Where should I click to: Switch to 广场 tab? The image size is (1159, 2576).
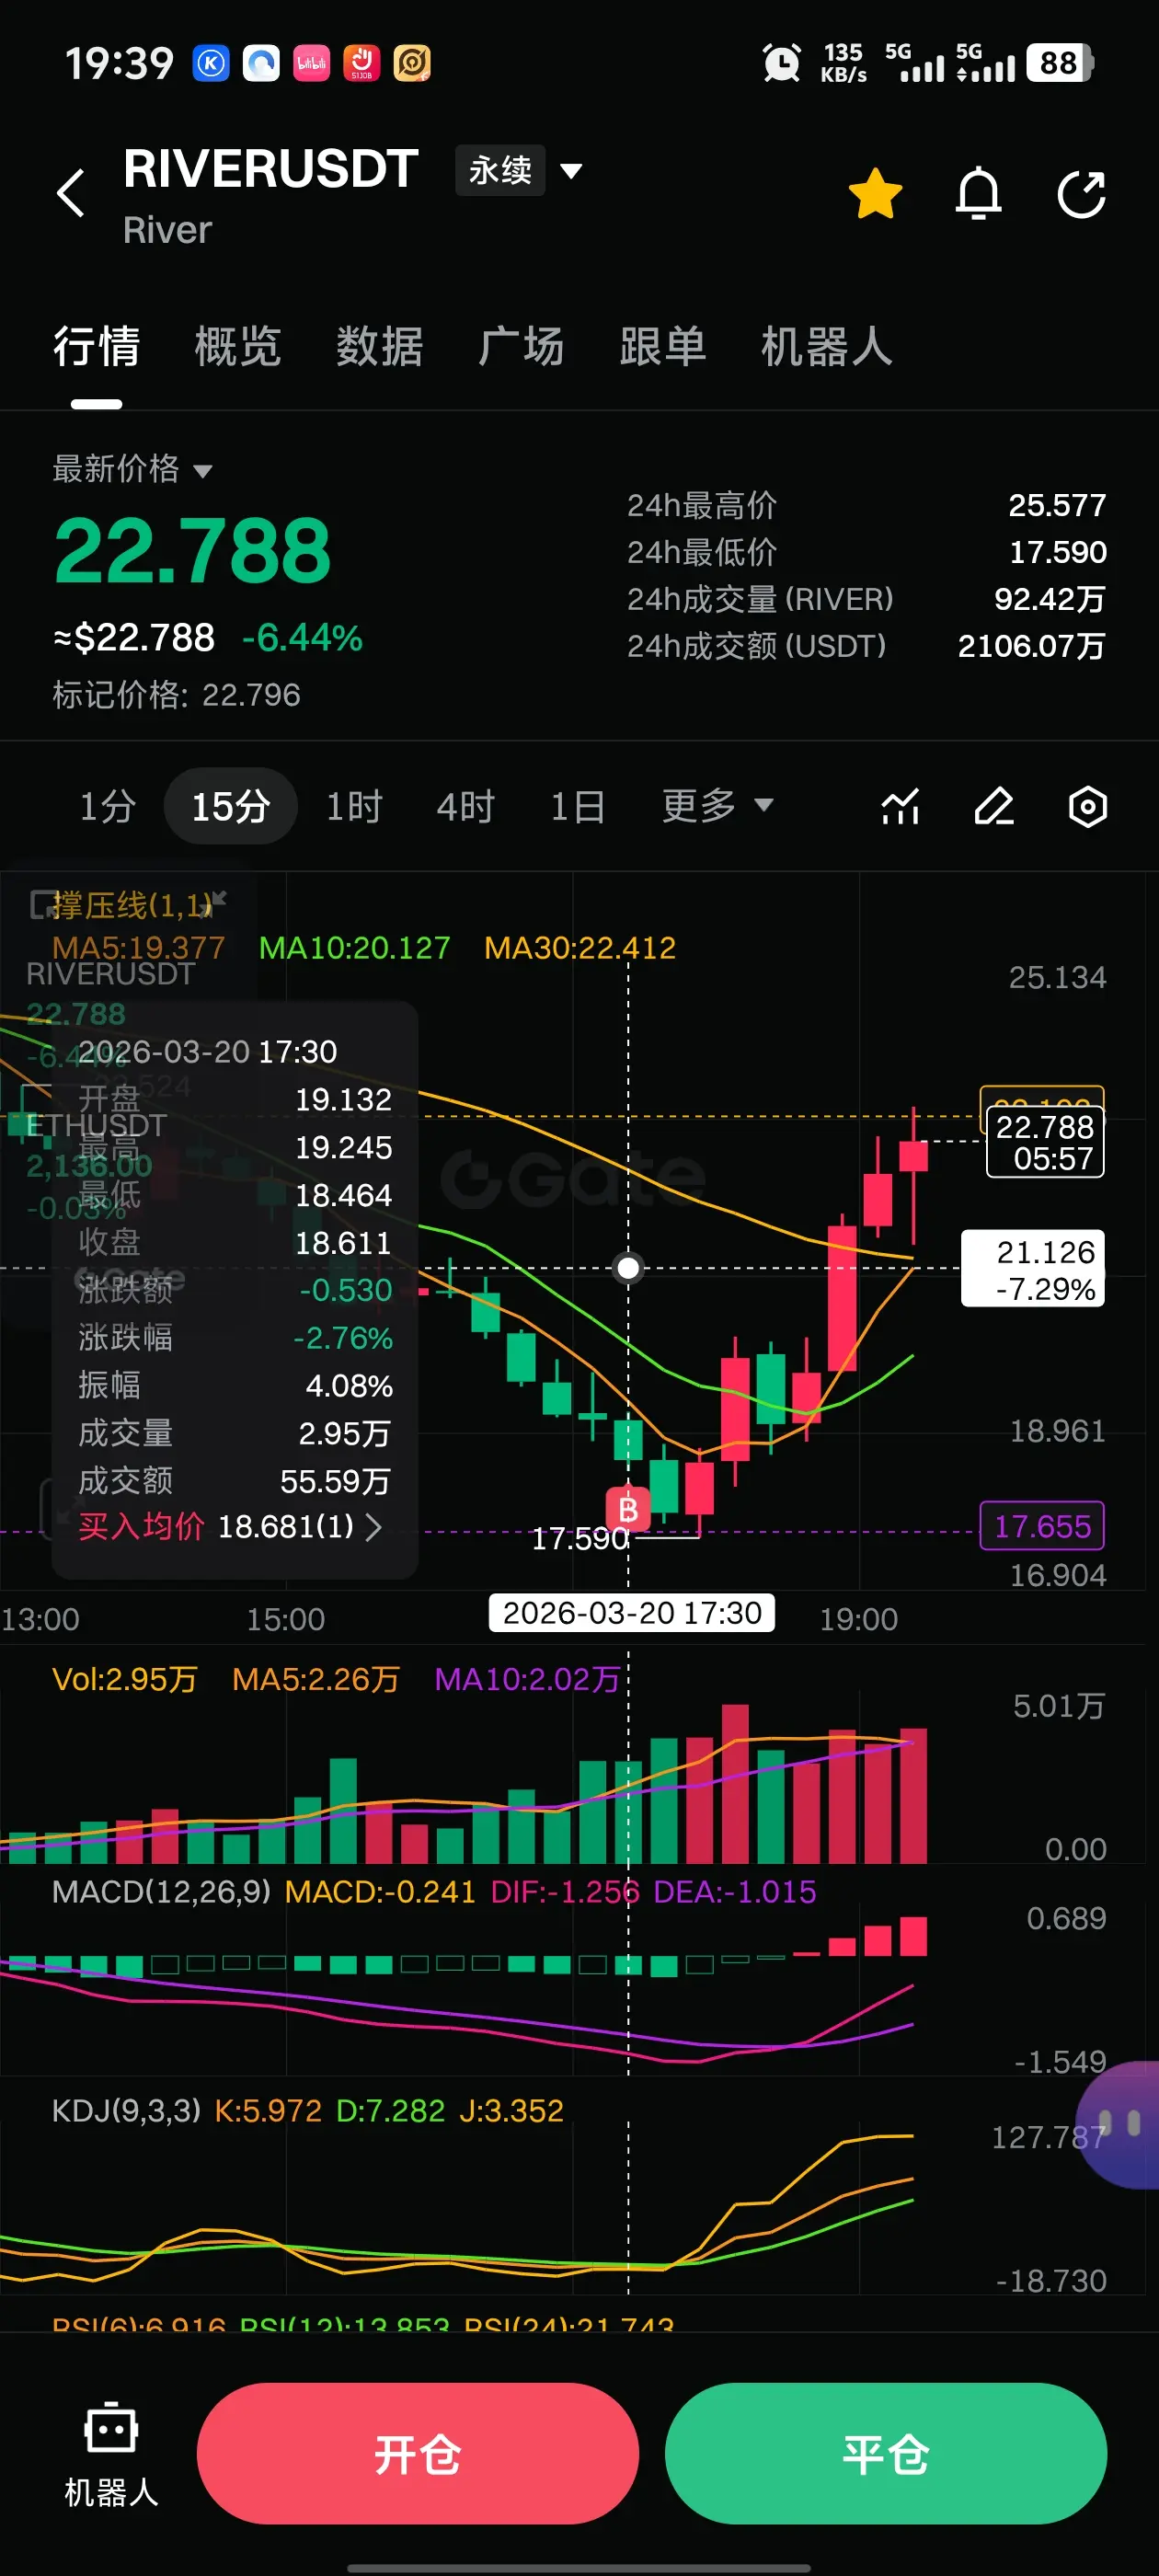pyautogui.click(x=520, y=347)
